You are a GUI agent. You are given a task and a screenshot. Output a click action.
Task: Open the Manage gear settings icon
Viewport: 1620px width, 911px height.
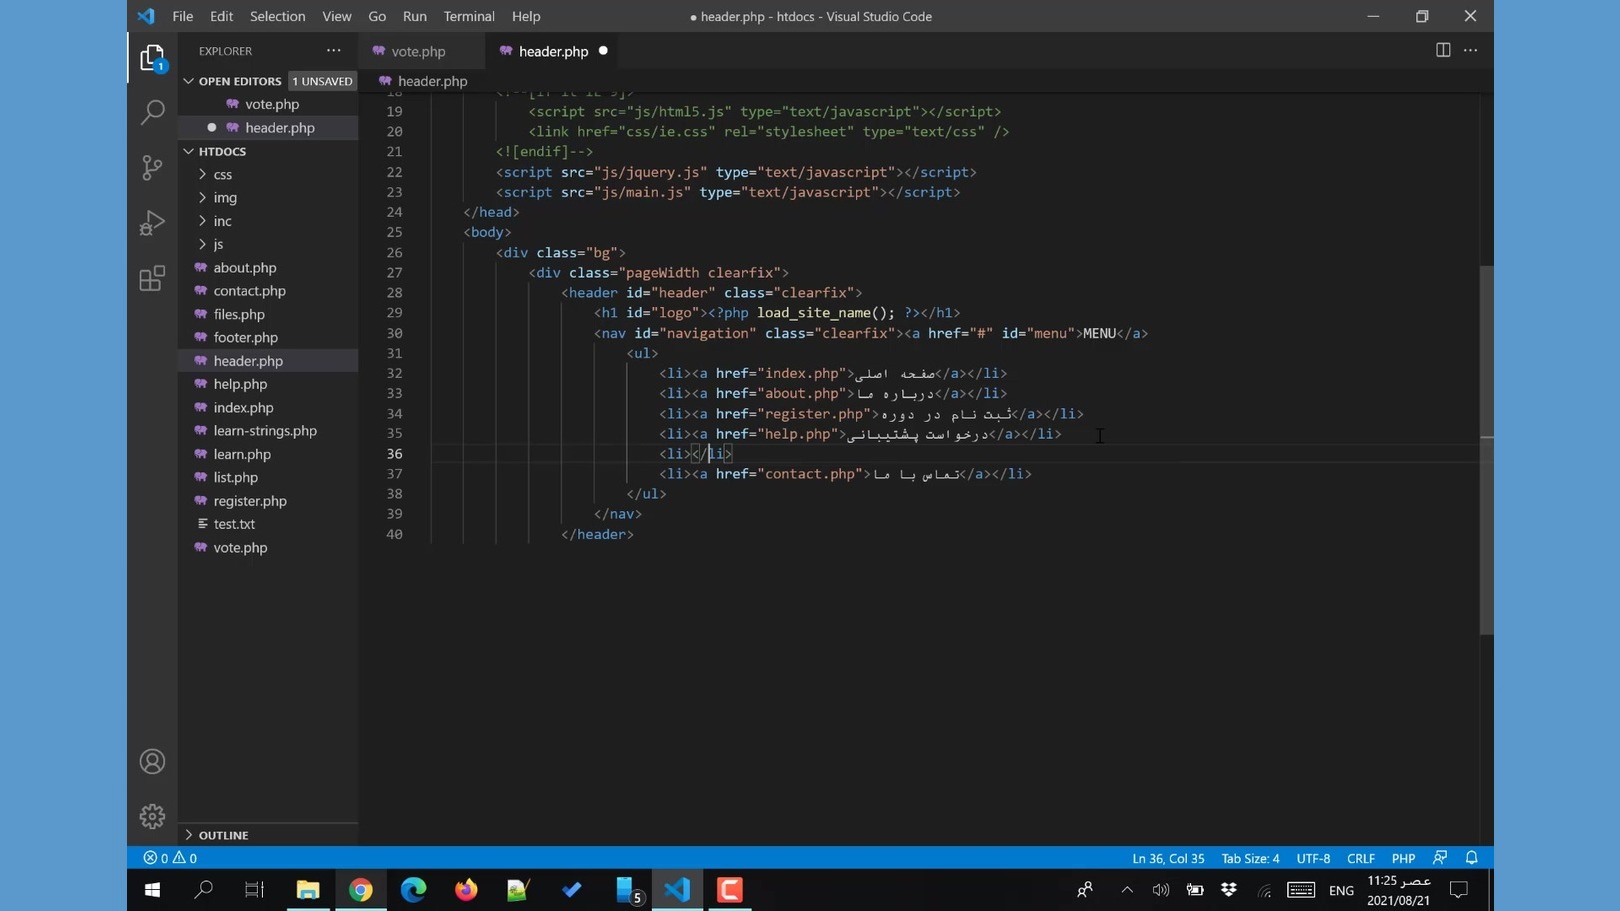(x=152, y=817)
